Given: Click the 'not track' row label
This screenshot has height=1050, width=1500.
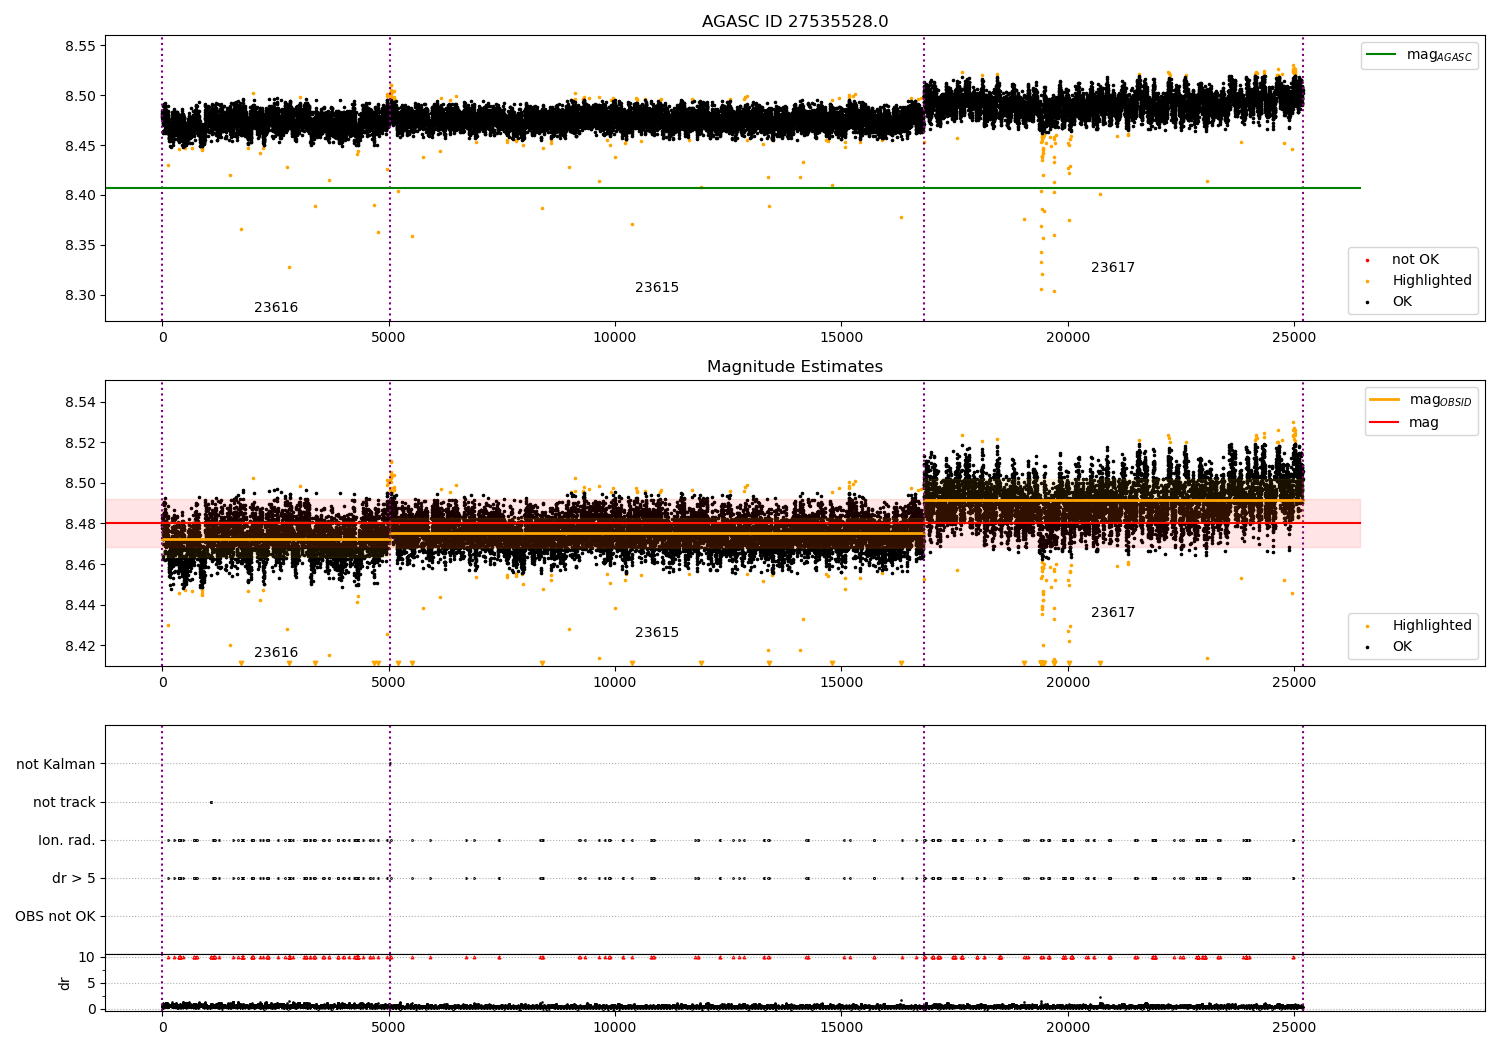Looking at the screenshot, I should tap(64, 803).
